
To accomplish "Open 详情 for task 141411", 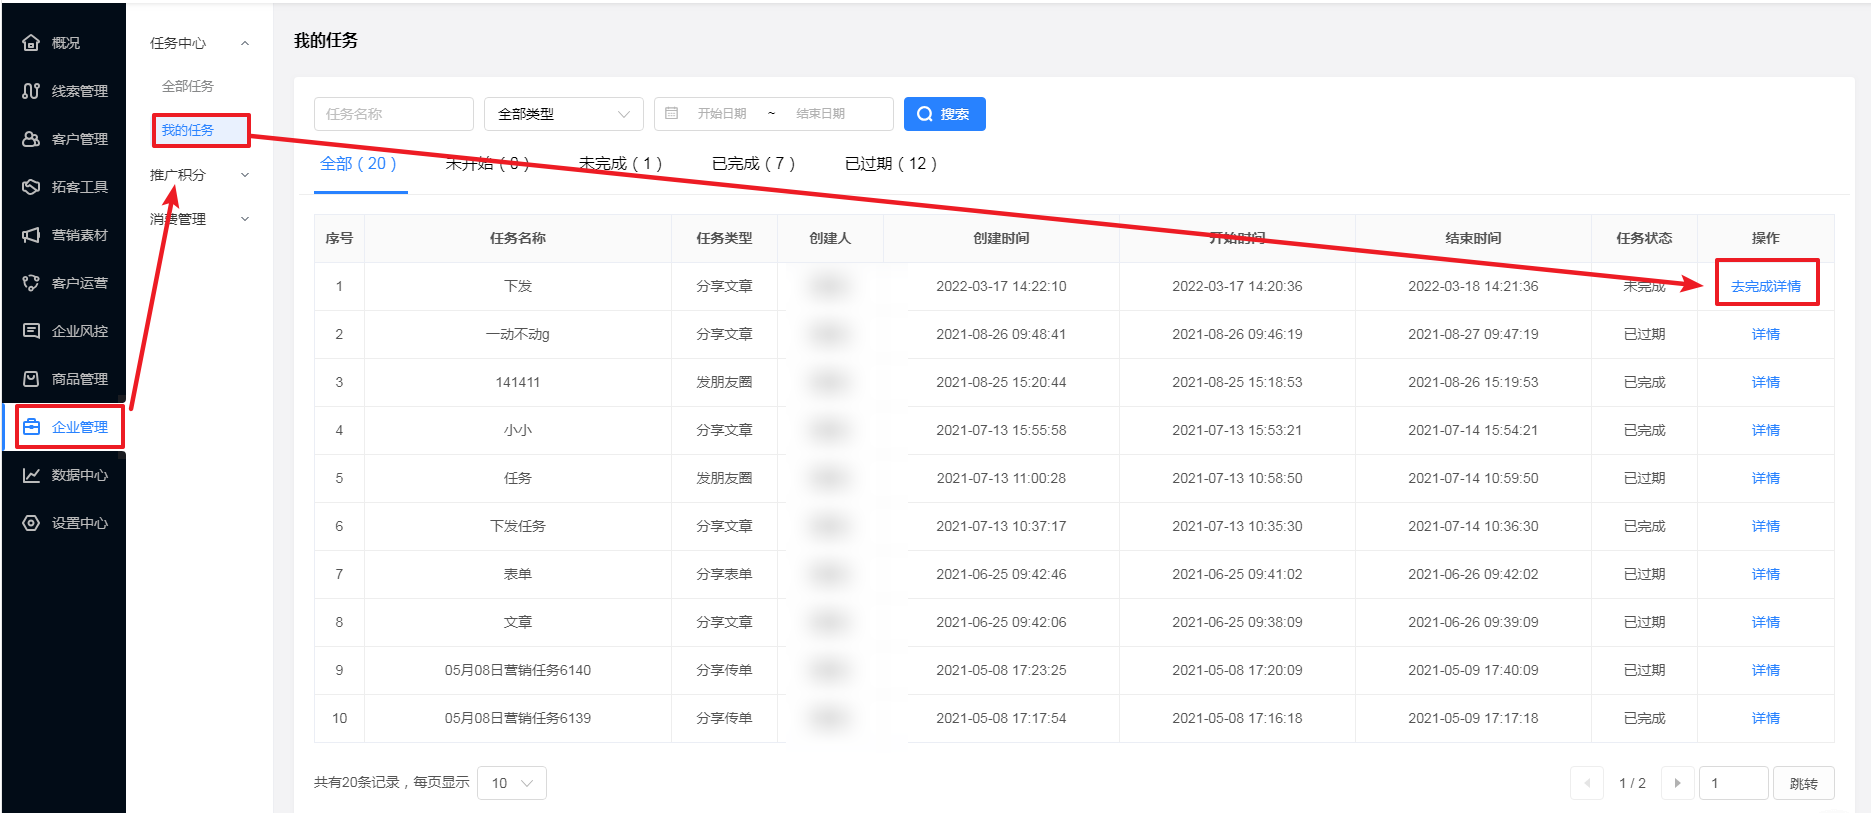I will click(1766, 382).
